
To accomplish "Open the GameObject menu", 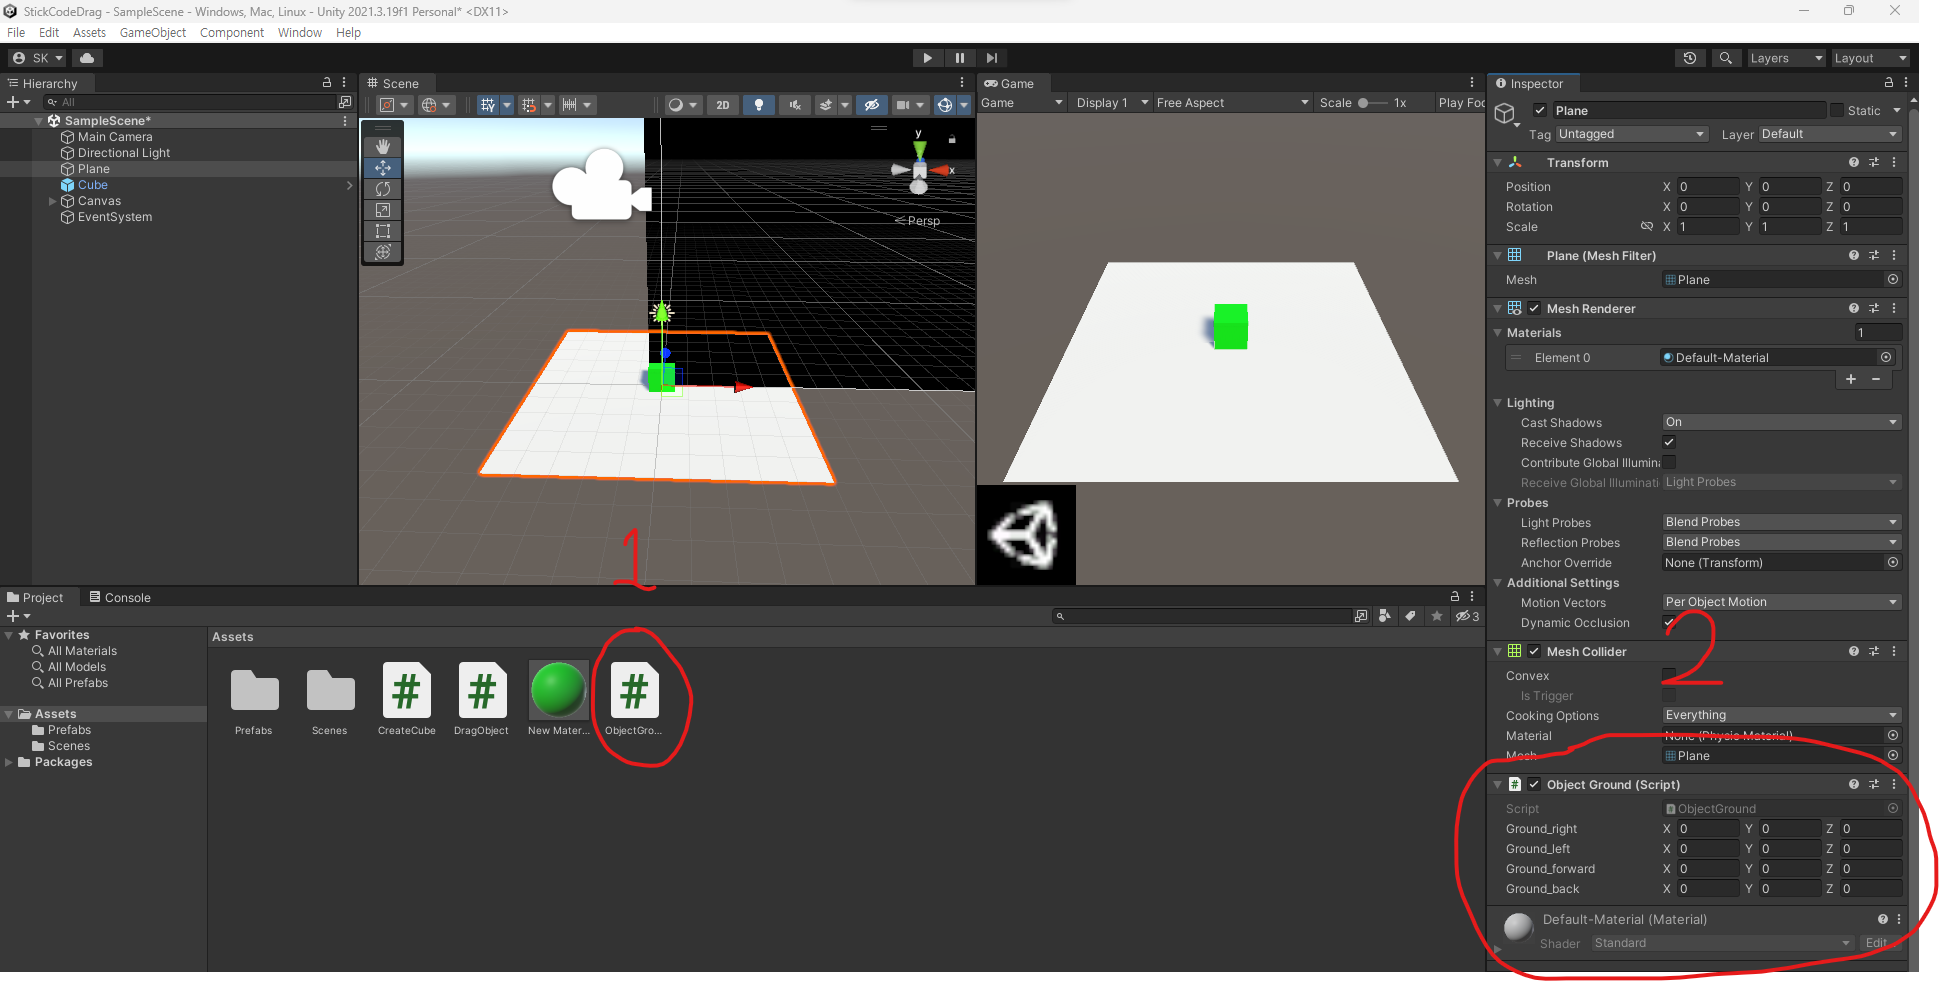I will pos(152,33).
